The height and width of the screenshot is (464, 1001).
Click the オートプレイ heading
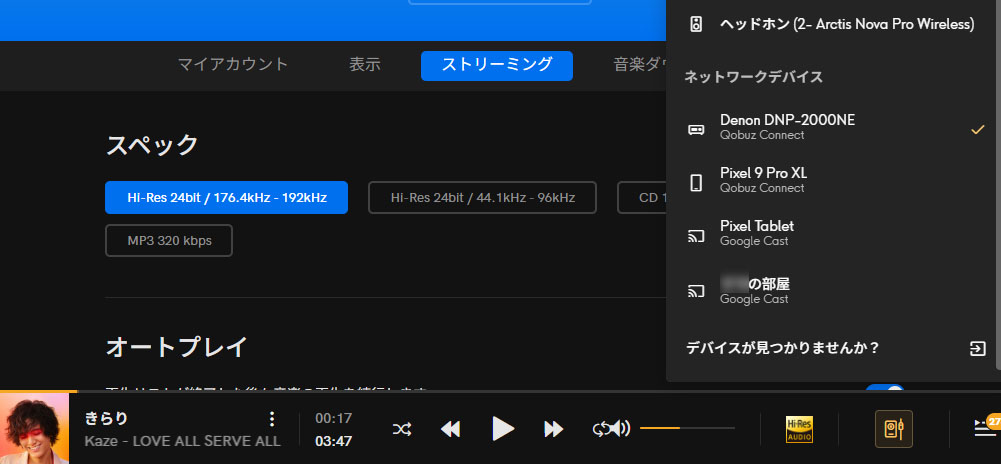click(176, 347)
